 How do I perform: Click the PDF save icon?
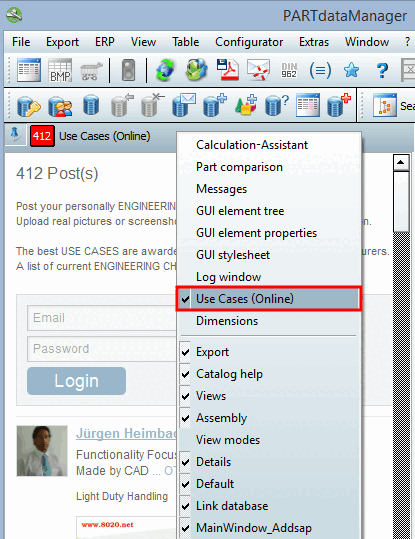(x=228, y=70)
